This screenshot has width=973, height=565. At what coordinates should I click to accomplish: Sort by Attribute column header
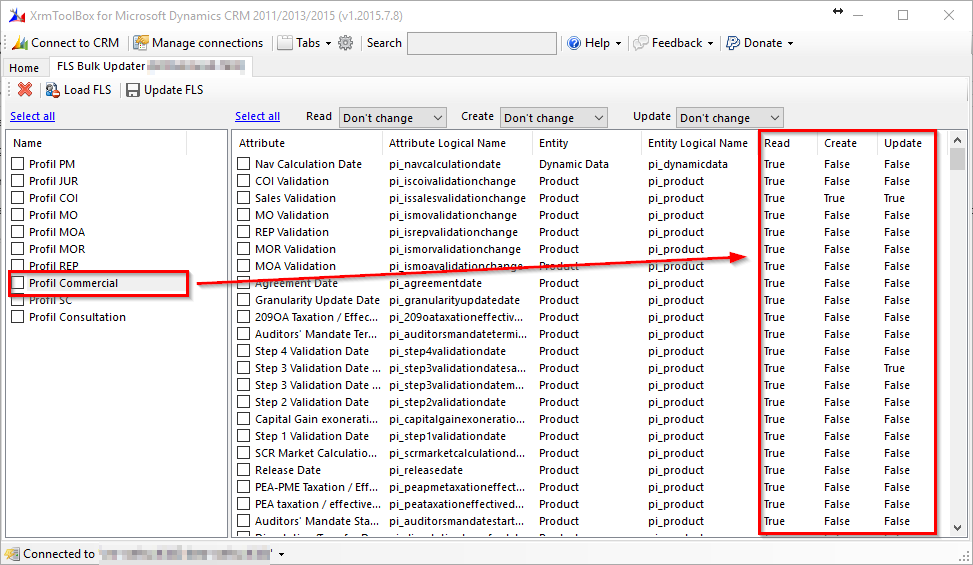(308, 143)
